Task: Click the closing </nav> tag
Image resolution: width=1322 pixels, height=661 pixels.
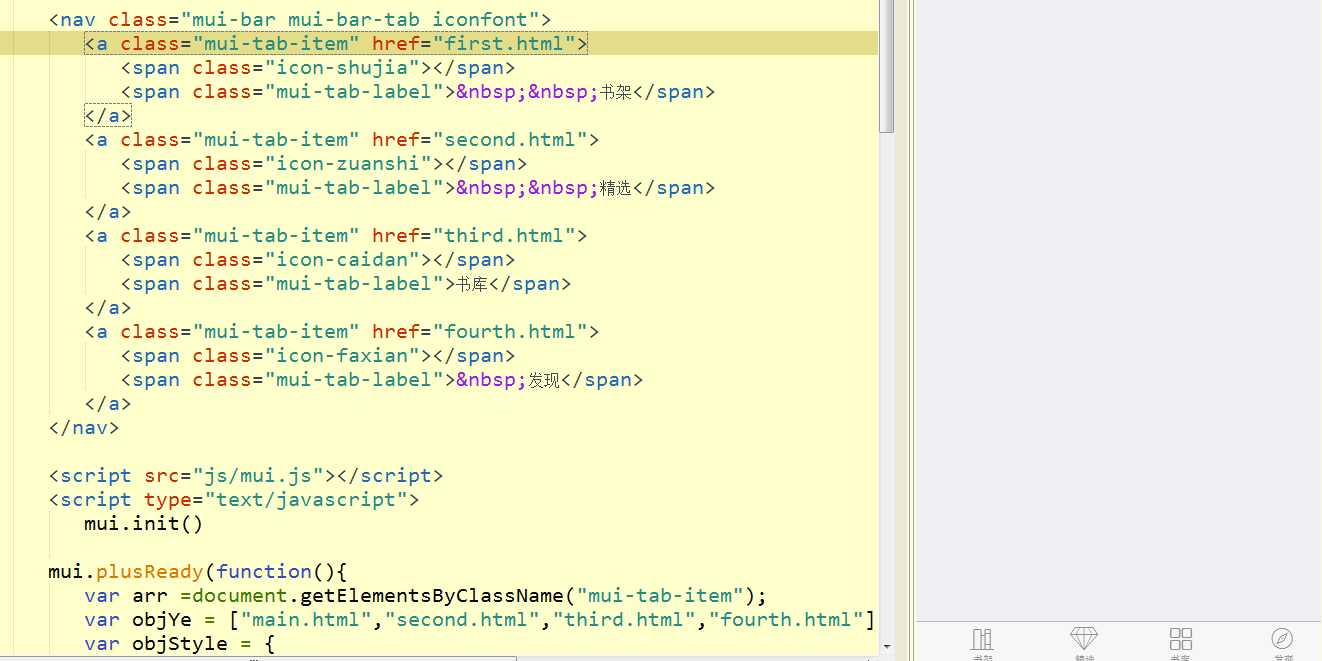Action: [84, 427]
